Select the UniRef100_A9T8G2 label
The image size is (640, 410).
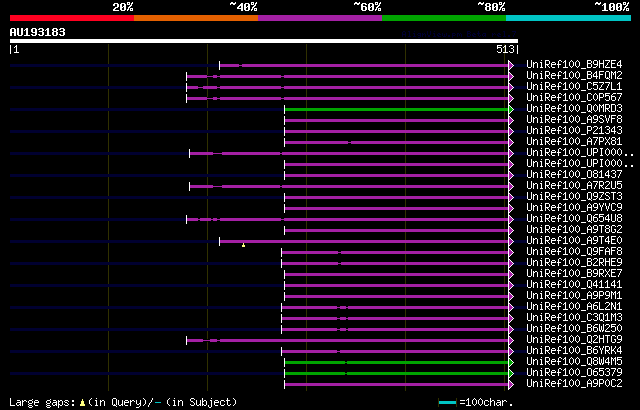point(574,230)
